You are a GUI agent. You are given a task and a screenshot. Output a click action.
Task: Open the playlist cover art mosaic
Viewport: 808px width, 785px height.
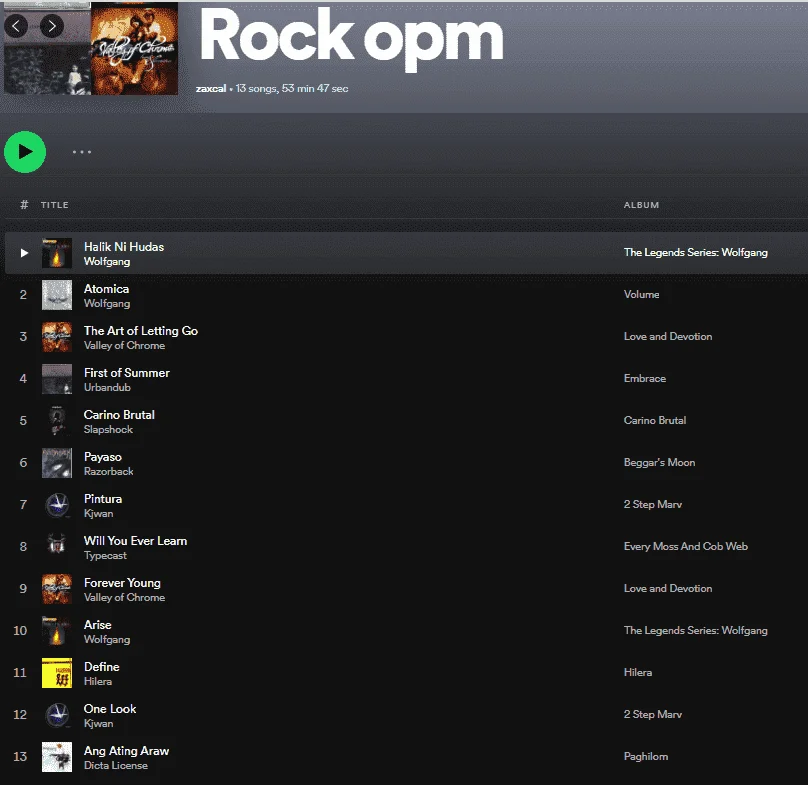(x=91, y=48)
